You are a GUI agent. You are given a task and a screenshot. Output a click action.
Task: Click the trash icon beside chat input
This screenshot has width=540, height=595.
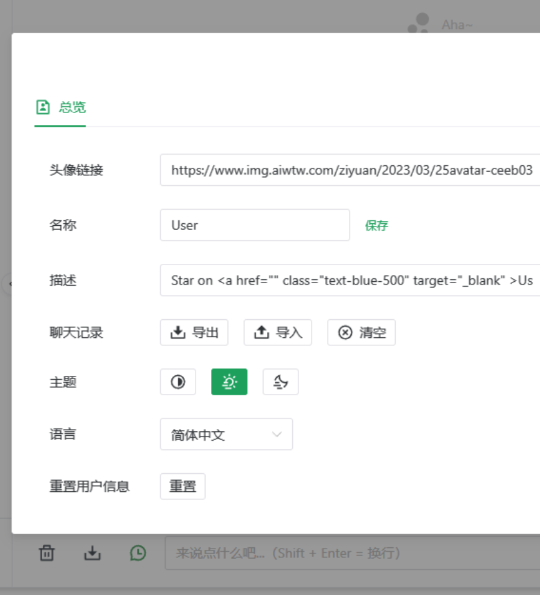[x=47, y=553]
